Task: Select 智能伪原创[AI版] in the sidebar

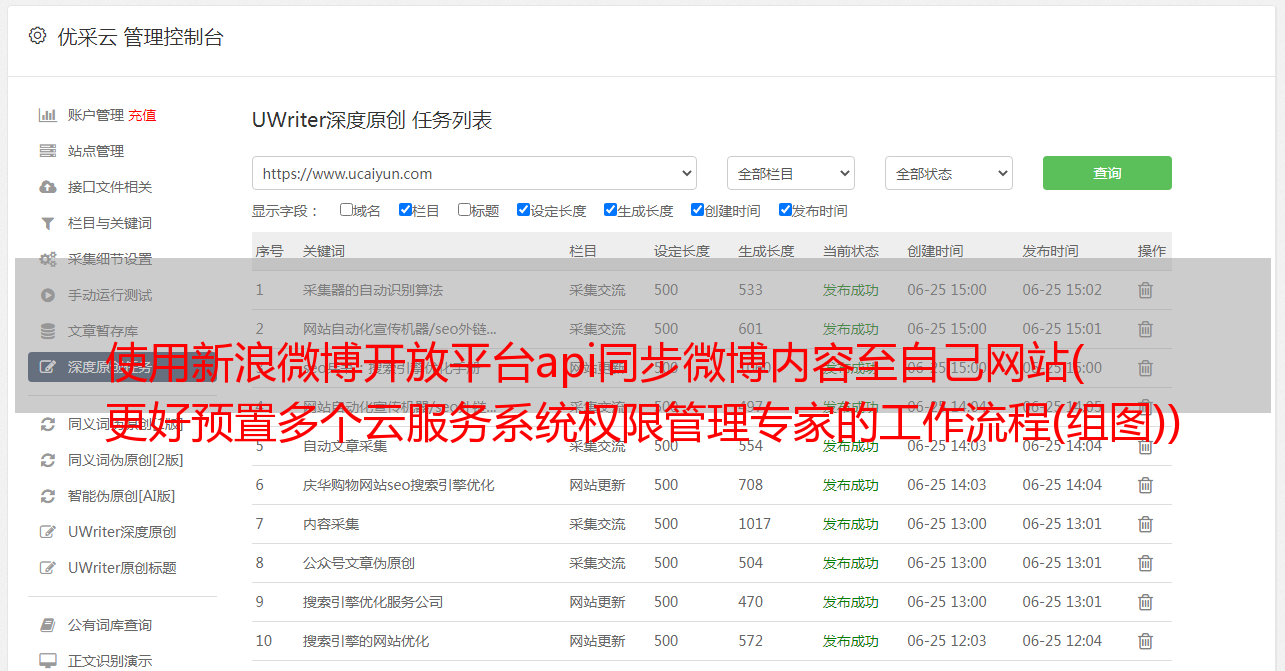Action: 122,496
